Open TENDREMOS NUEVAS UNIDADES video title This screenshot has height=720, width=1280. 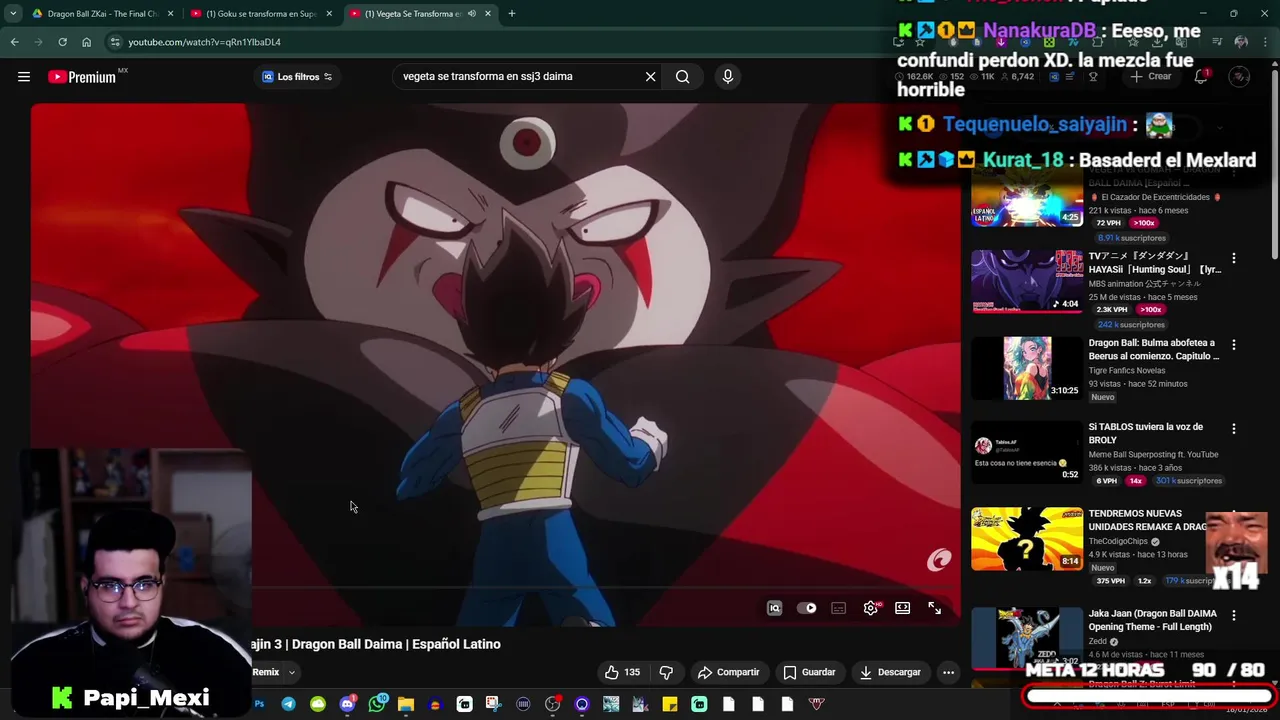tap(1148, 520)
